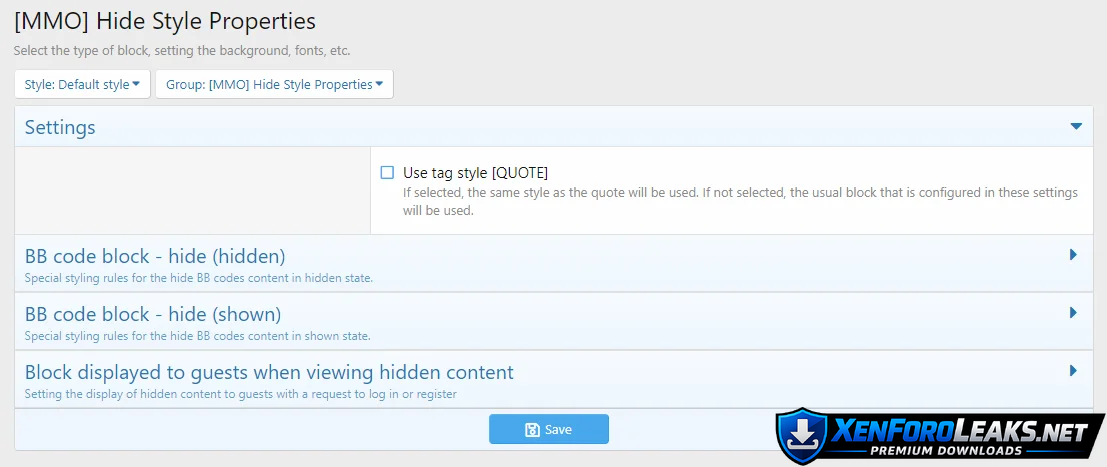This screenshot has width=1107, height=467.
Task: Open the Group: [MMO] Hide Style Properties dropdown
Action: click(x=274, y=85)
